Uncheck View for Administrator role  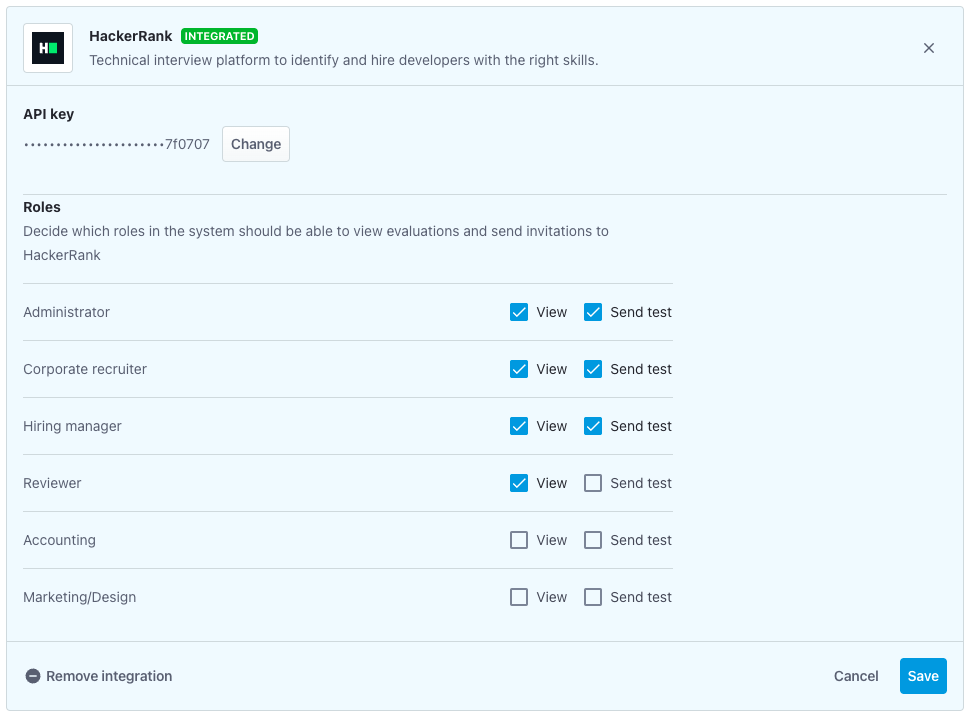coord(519,312)
